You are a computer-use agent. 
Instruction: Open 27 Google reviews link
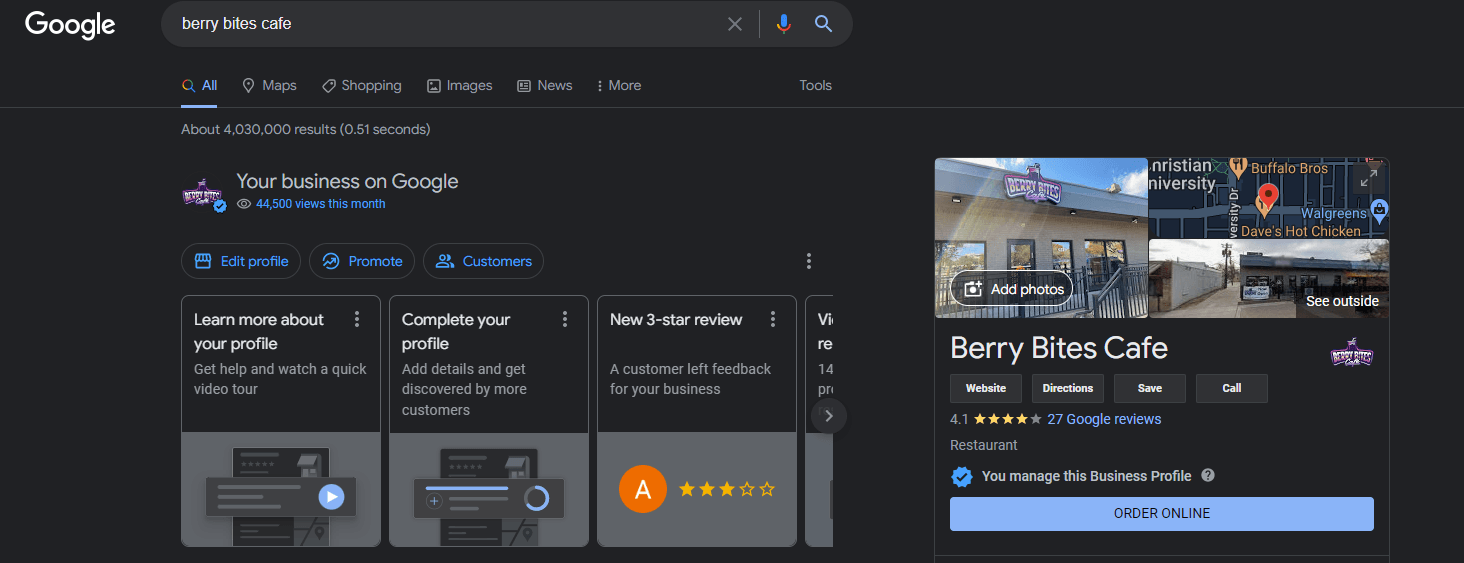click(1104, 419)
